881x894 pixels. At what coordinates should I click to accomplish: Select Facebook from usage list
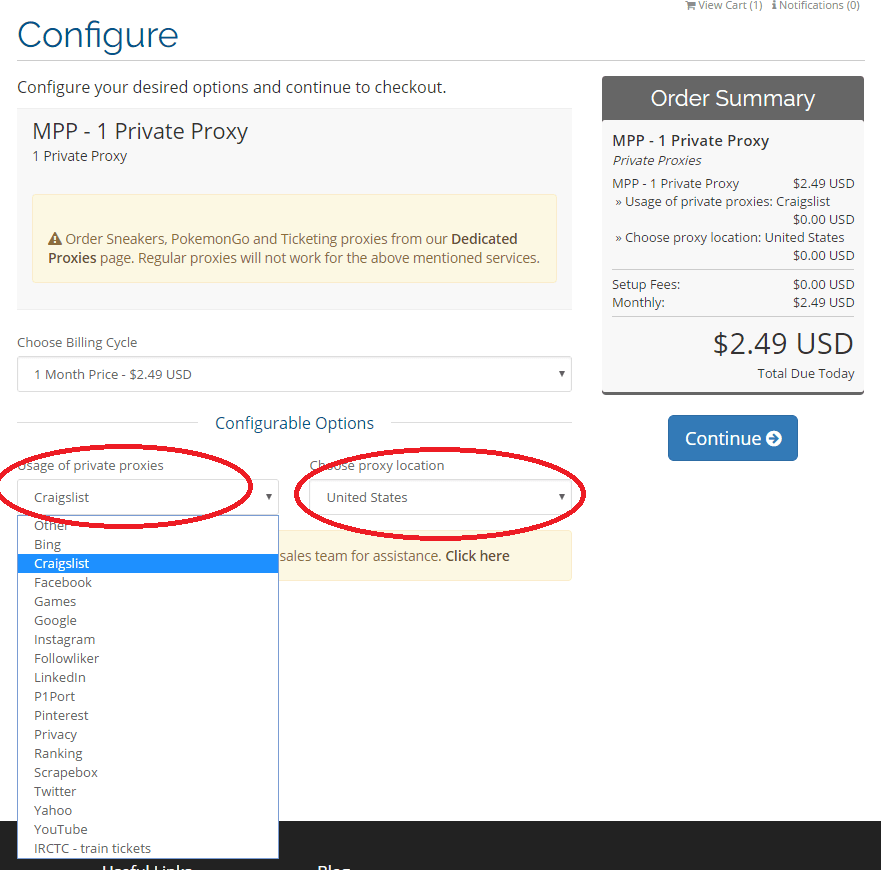(x=148, y=582)
